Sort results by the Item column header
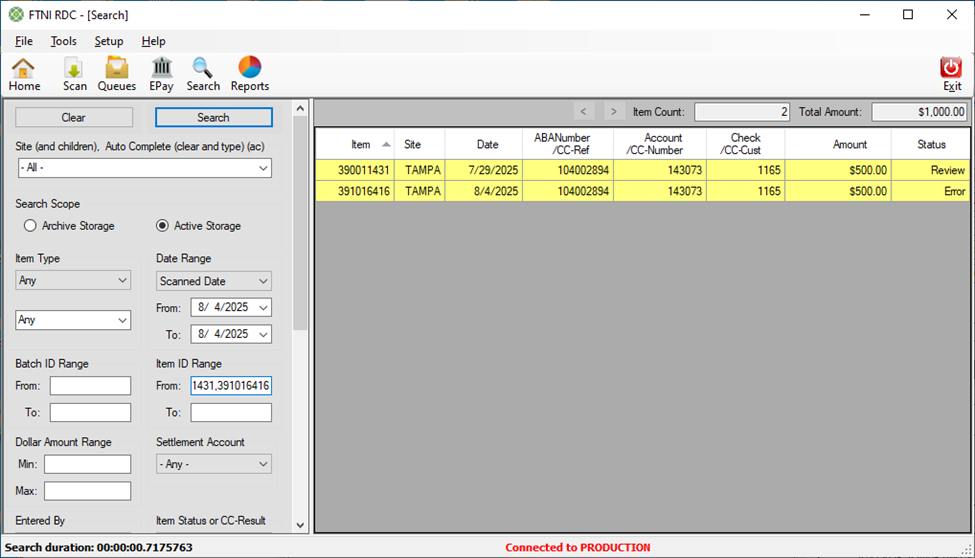Screen dimensions: 975x558 click(360, 145)
